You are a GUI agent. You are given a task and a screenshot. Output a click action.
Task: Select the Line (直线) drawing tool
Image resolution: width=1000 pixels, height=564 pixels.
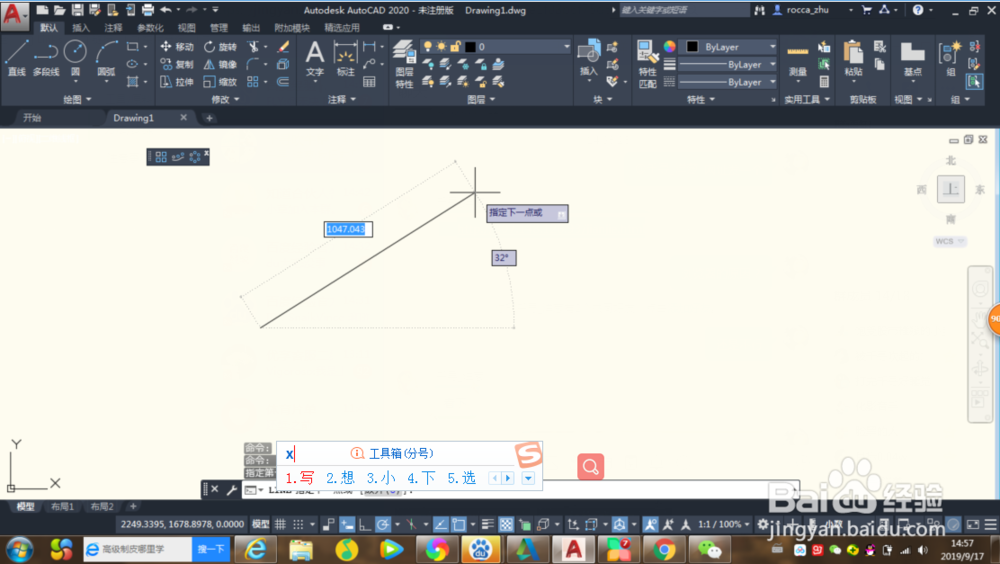[17, 59]
